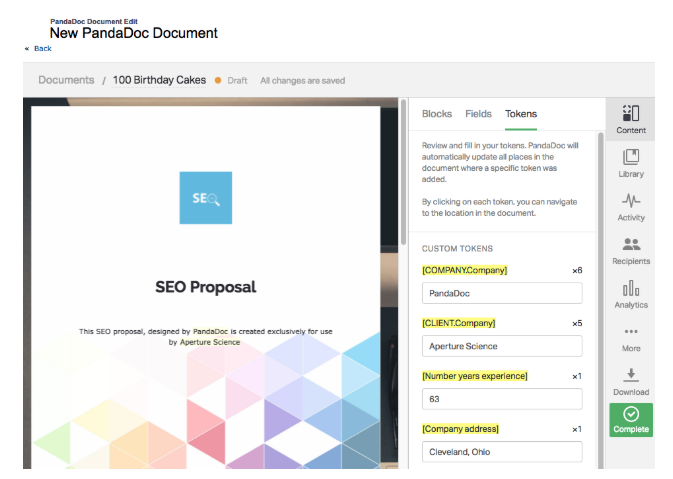Open the Recipients panel
This screenshot has width=673, height=479.
630,249
